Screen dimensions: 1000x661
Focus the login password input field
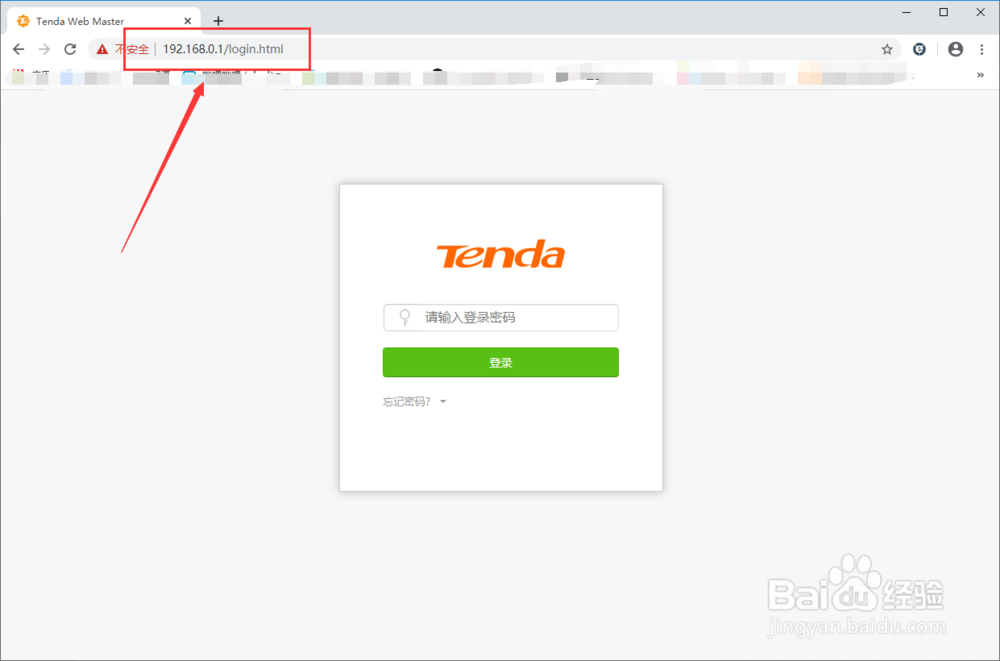[x=501, y=318]
